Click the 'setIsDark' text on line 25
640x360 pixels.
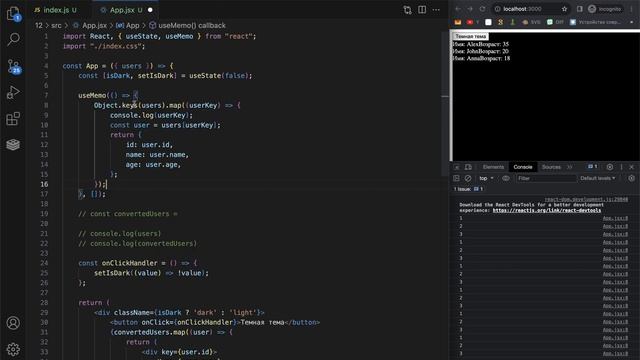coord(112,273)
